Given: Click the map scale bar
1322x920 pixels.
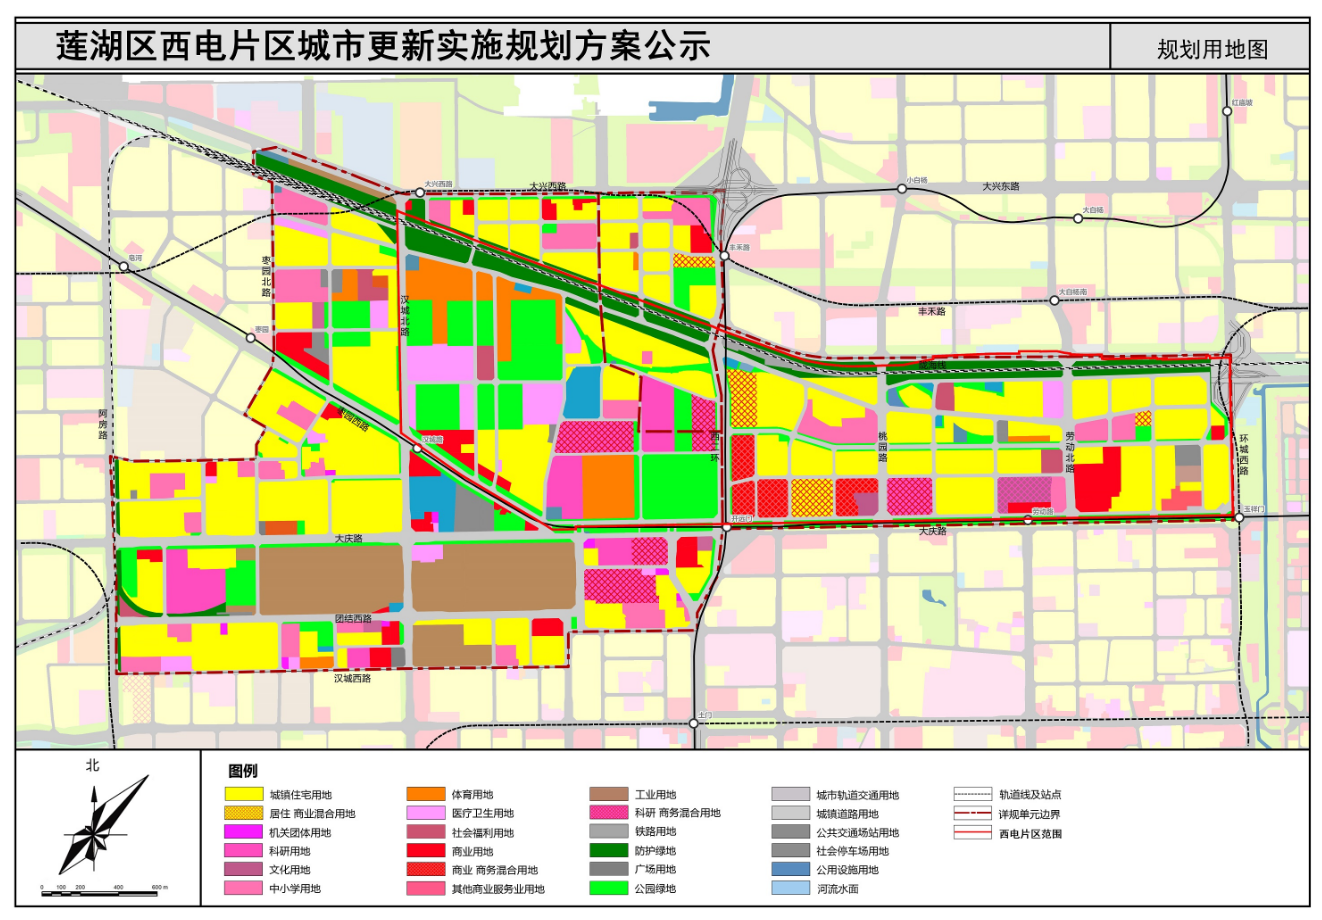Looking at the screenshot, I should pos(101,883).
